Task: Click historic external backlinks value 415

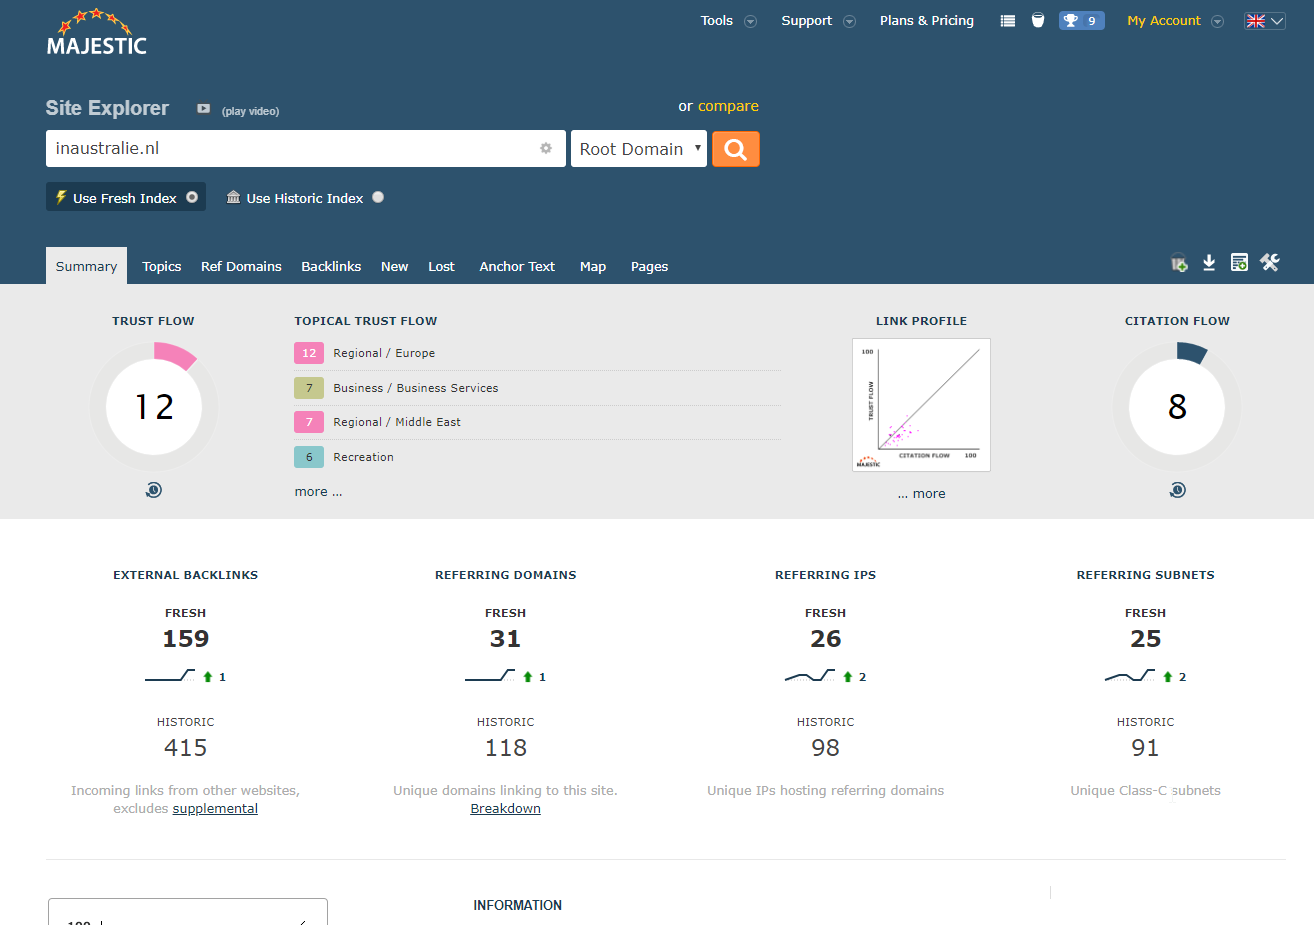Action: [186, 747]
